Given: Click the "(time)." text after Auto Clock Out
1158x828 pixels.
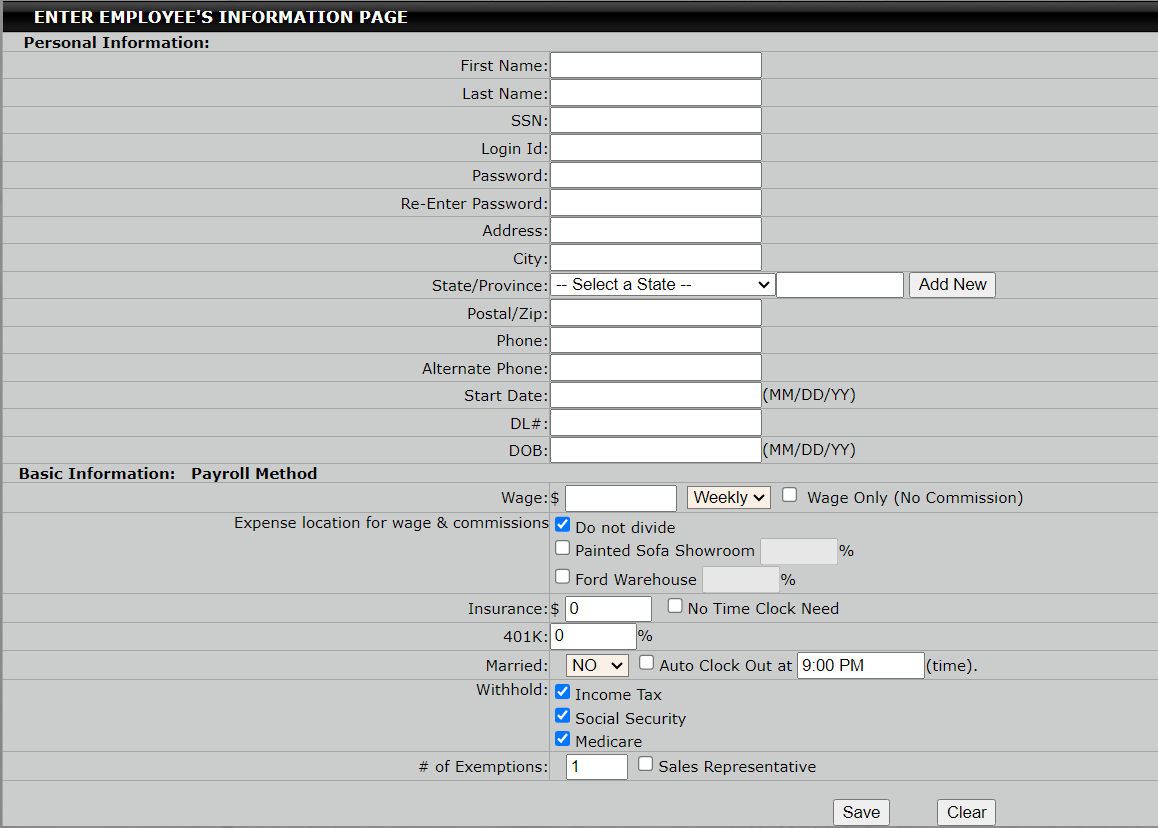Looking at the screenshot, I should [952, 666].
